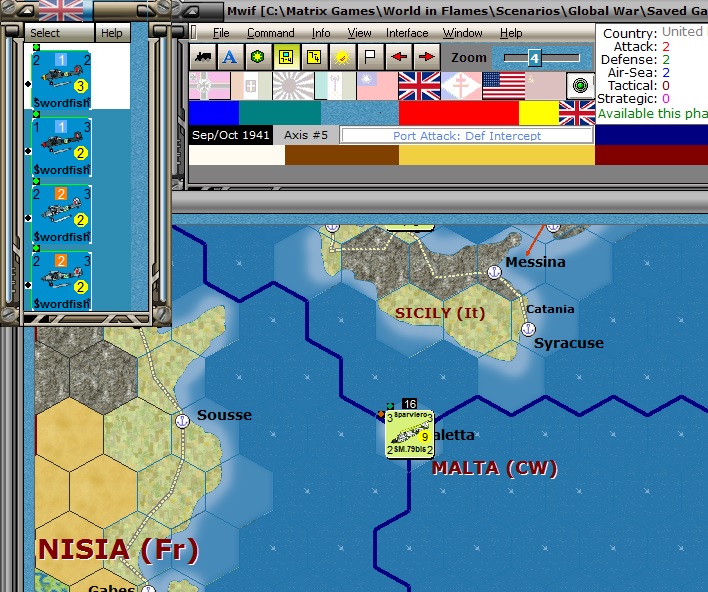The image size is (708, 592).
Task: Select the Soviet flag in country bar
Action: click(x=545, y=86)
